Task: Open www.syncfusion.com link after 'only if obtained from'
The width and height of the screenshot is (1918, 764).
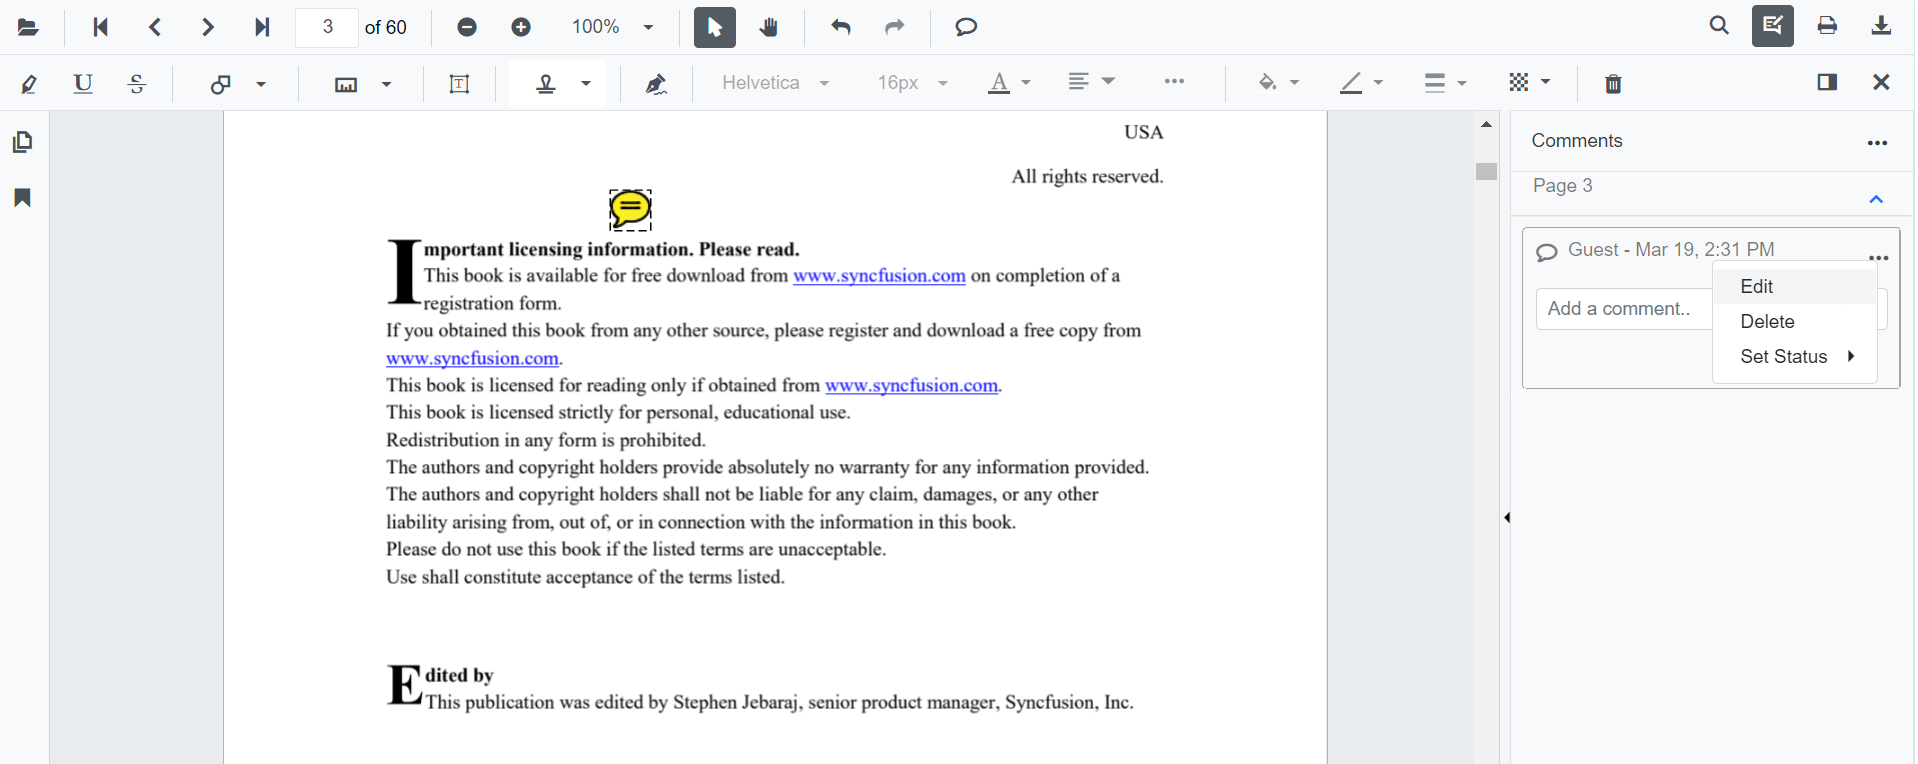Action: click(911, 385)
